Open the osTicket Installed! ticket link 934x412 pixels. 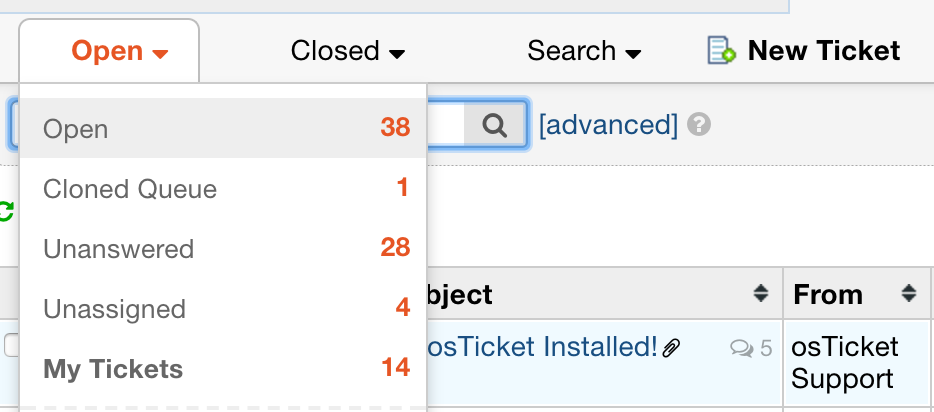pyautogui.click(x=543, y=347)
